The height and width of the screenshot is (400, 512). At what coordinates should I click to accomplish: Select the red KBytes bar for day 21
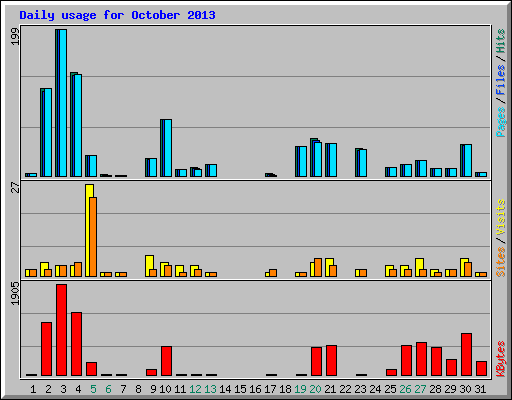click(x=331, y=361)
